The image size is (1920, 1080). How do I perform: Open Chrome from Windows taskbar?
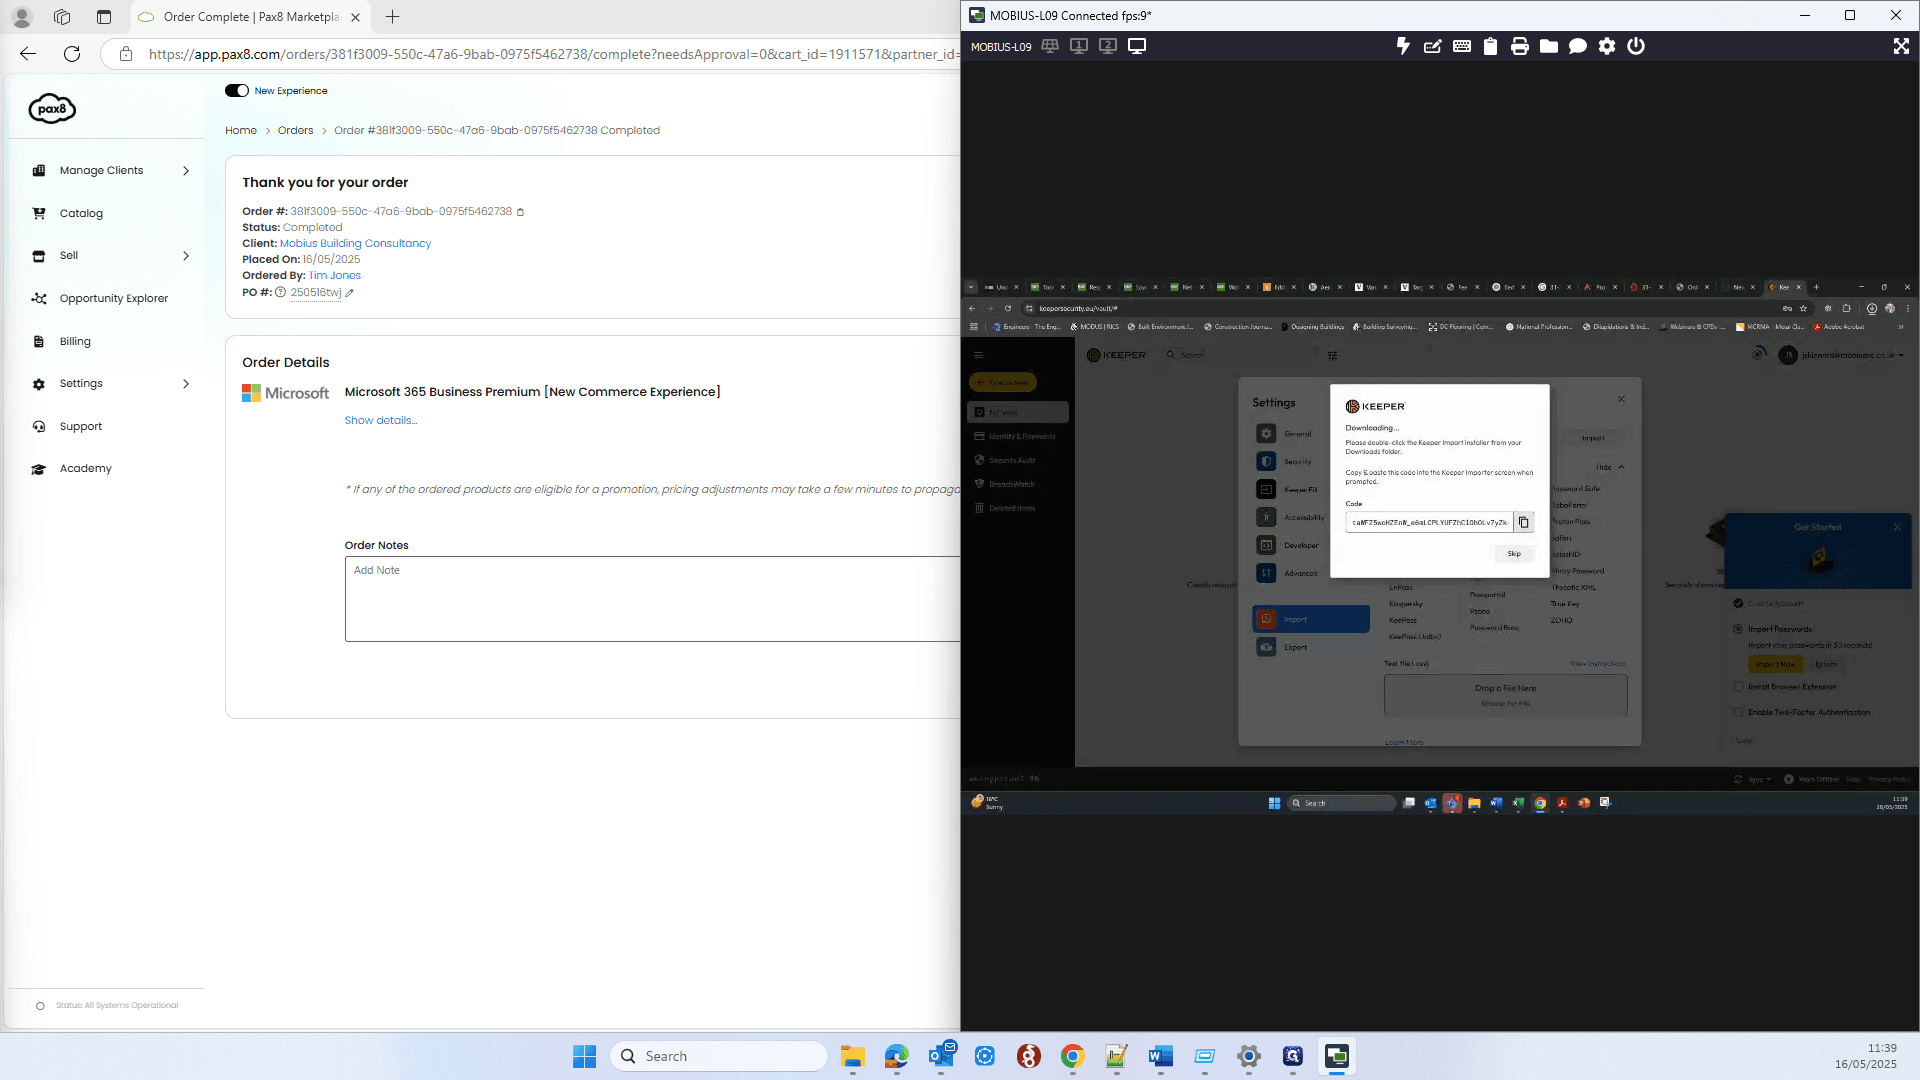[1072, 1056]
